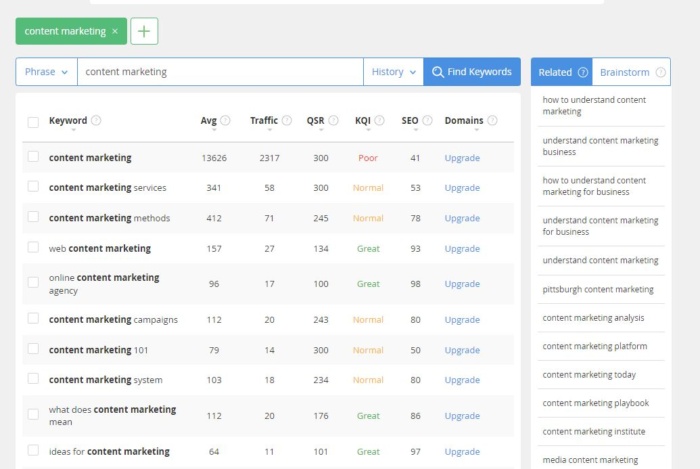Open related term media content marketing
Viewport: 700px width, 469px height.
pyautogui.click(x=590, y=460)
